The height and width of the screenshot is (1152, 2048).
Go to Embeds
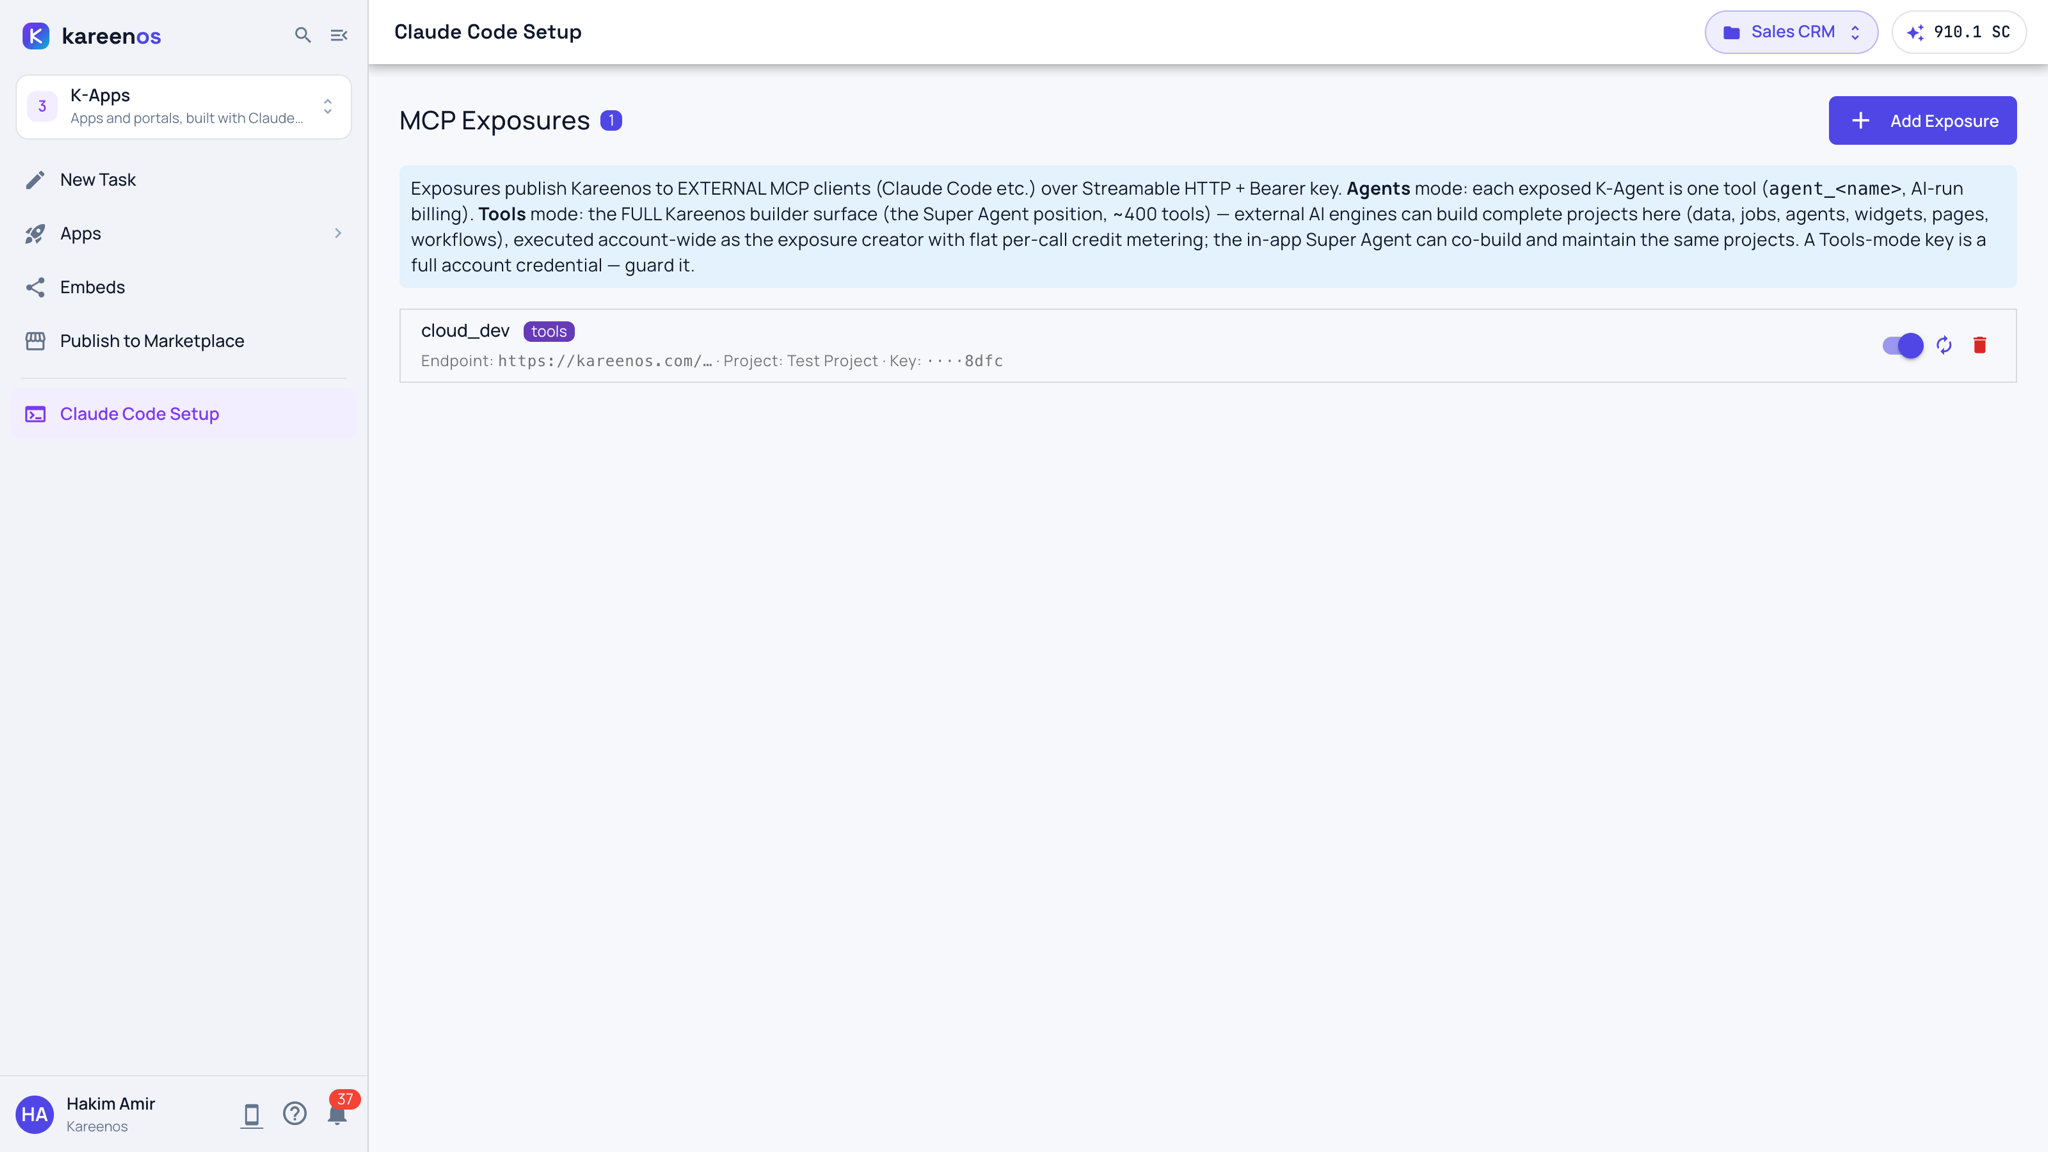coord(184,287)
